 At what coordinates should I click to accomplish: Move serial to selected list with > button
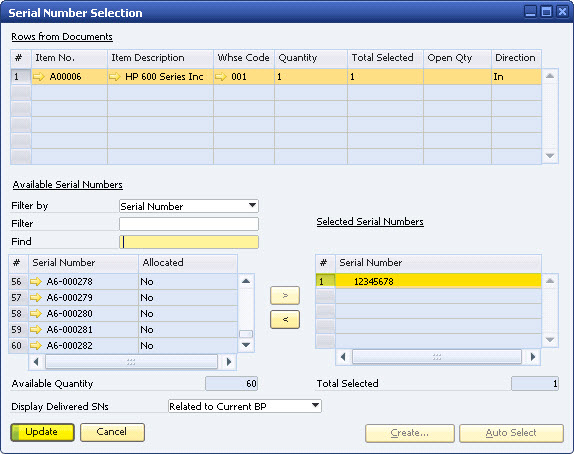point(285,295)
